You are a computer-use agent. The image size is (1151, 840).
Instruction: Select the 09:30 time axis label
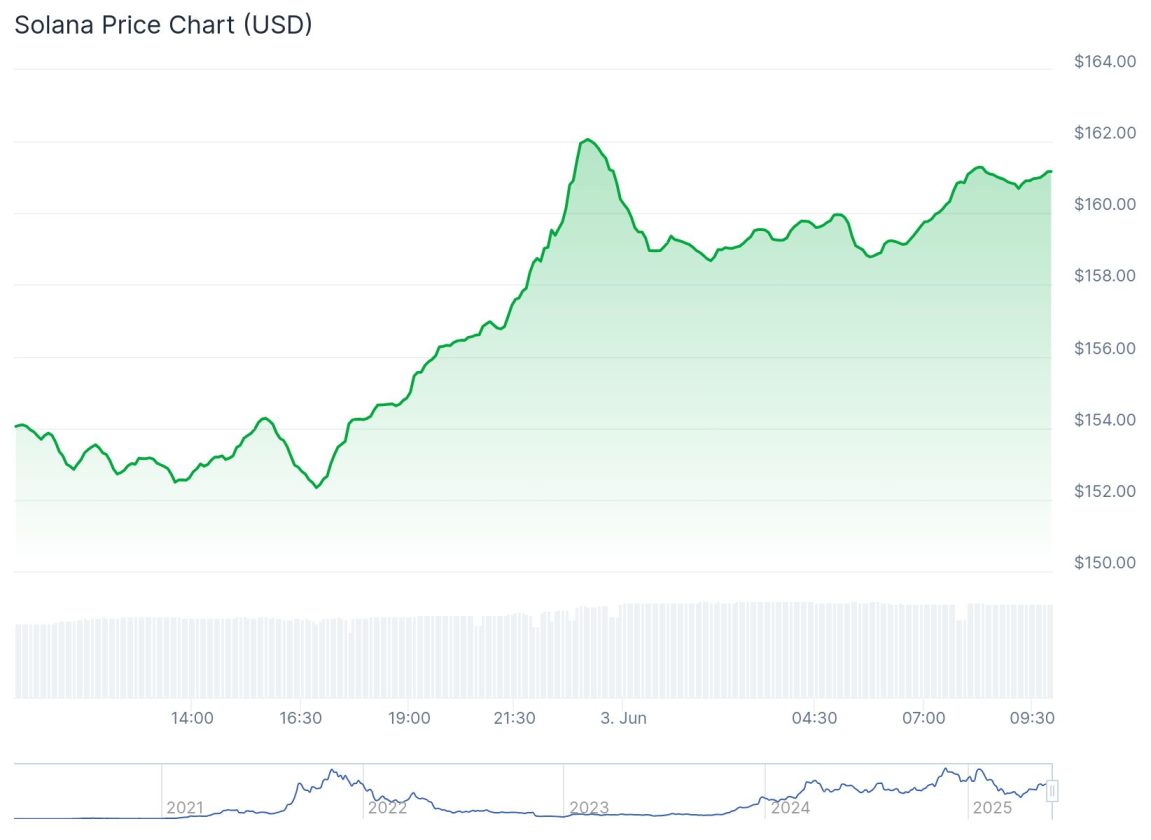click(x=1031, y=718)
